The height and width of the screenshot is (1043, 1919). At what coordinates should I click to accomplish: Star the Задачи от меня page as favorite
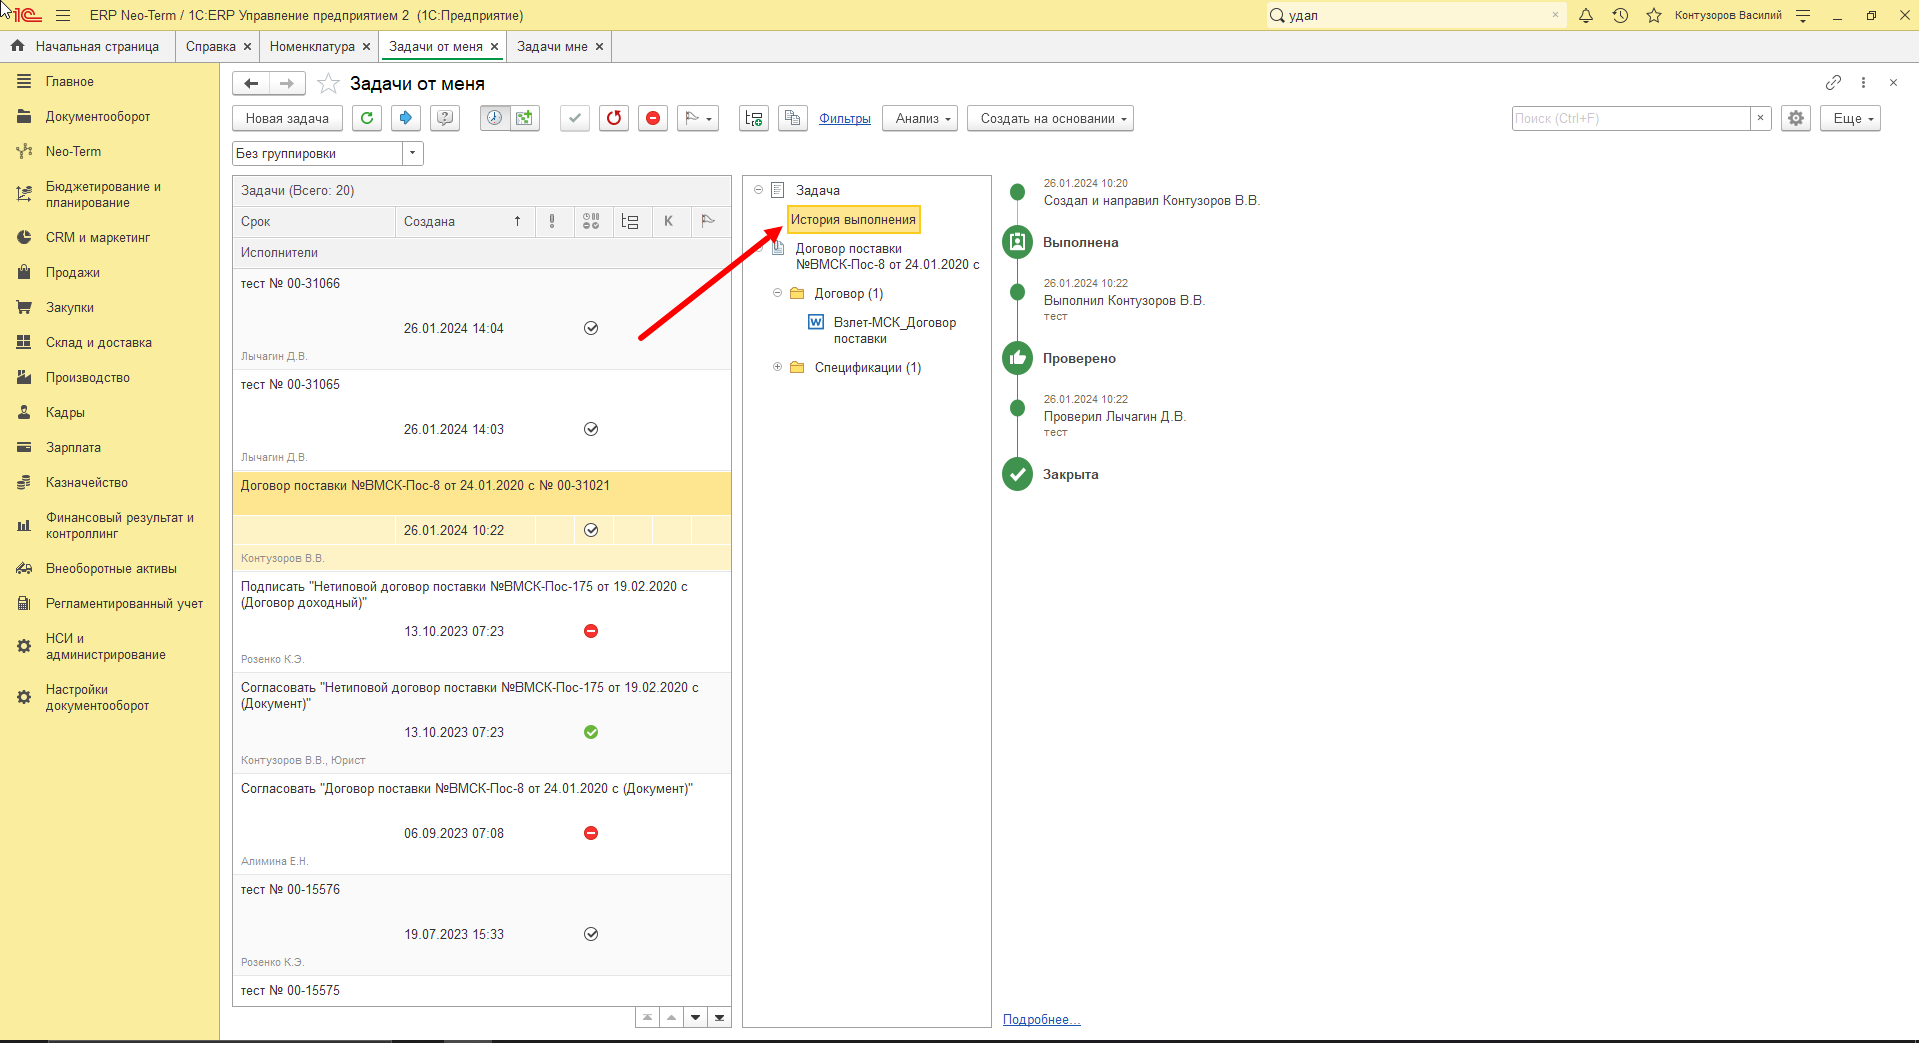tap(328, 84)
